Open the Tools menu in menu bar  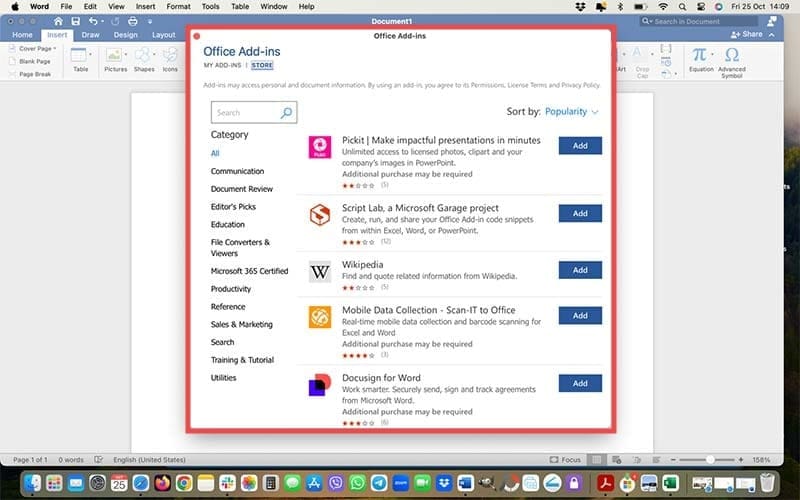click(x=209, y=6)
